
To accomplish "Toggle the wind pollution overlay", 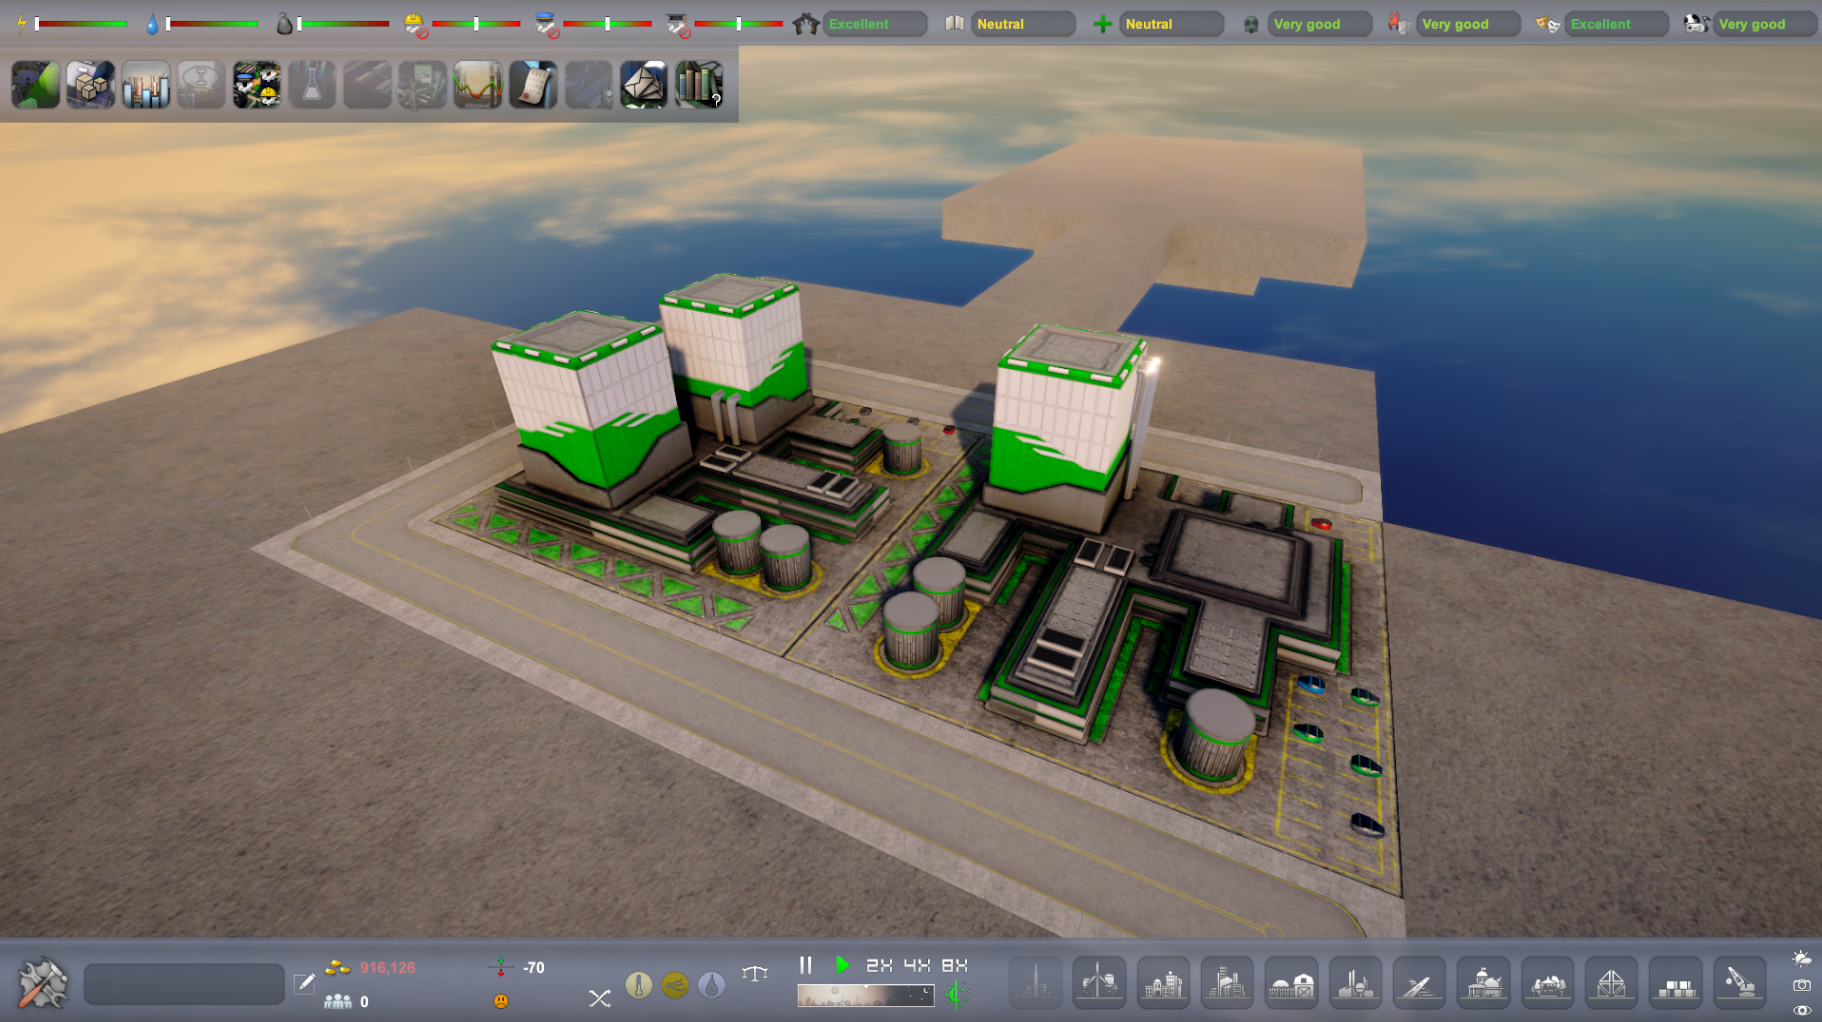I will [x=675, y=986].
